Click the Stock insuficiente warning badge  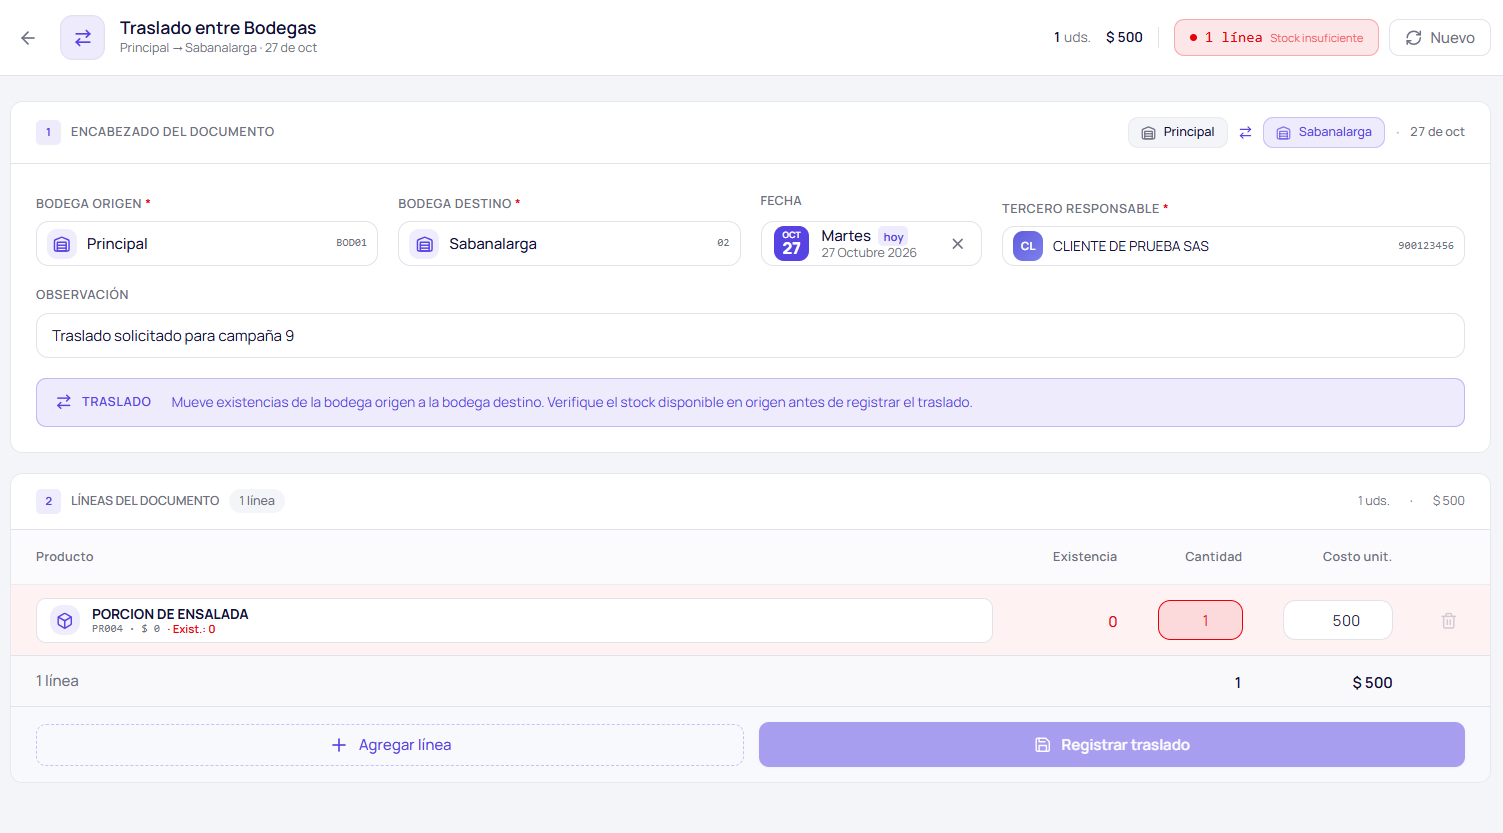1276,38
